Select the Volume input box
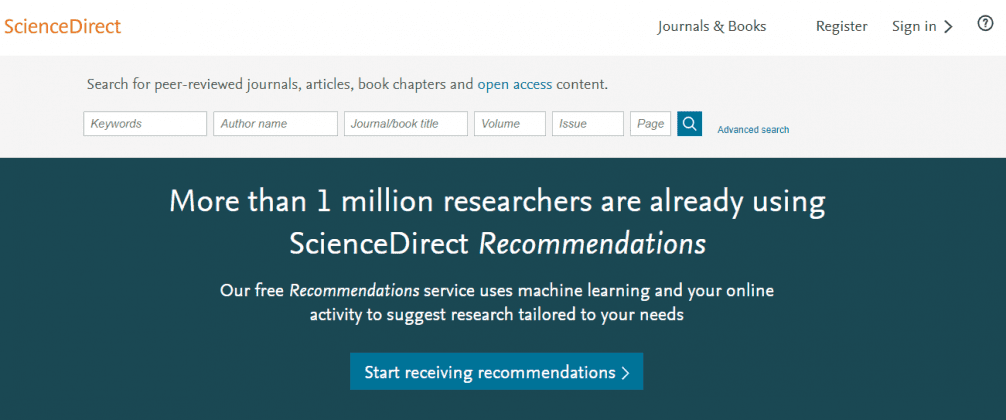The width and height of the screenshot is (1006, 420). point(510,124)
